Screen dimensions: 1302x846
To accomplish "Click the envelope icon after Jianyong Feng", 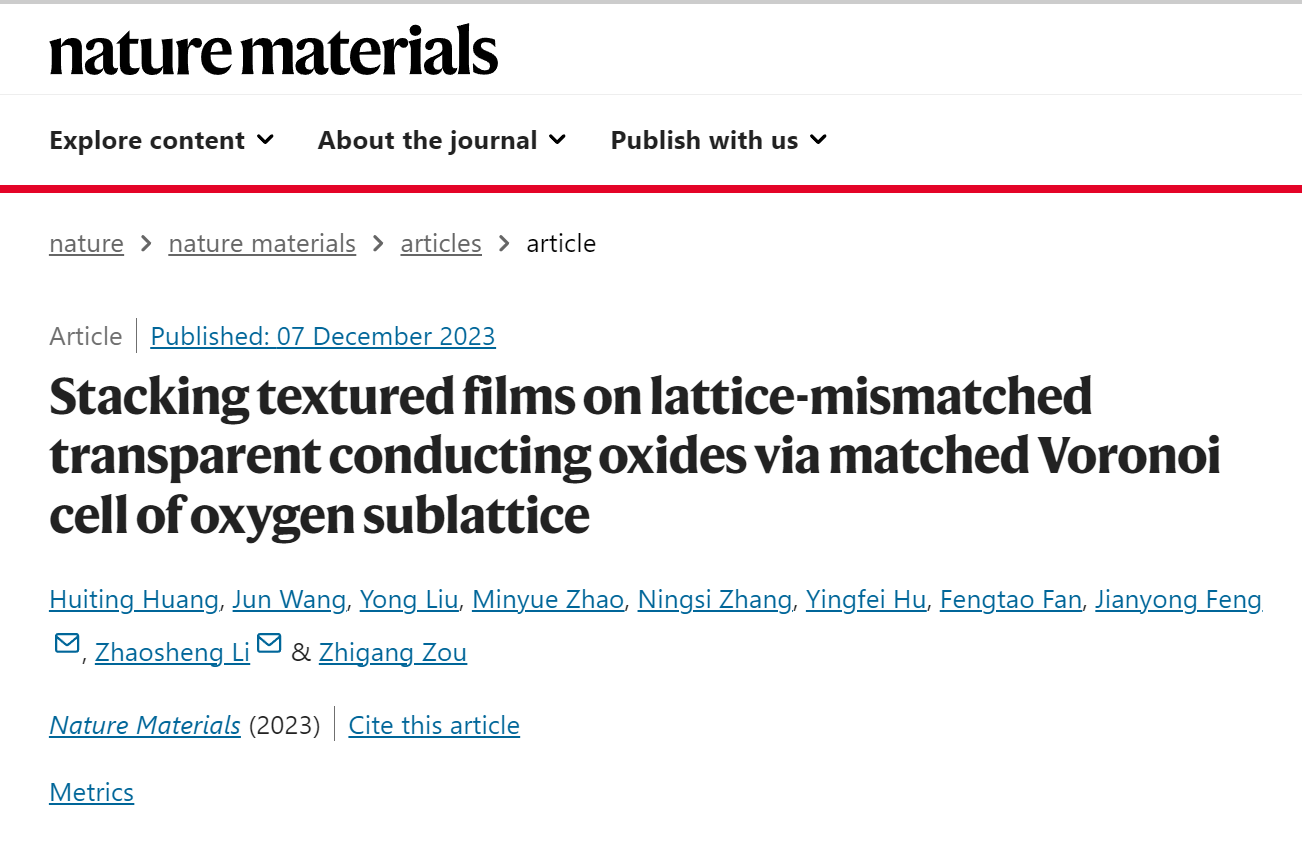I will pos(67,643).
